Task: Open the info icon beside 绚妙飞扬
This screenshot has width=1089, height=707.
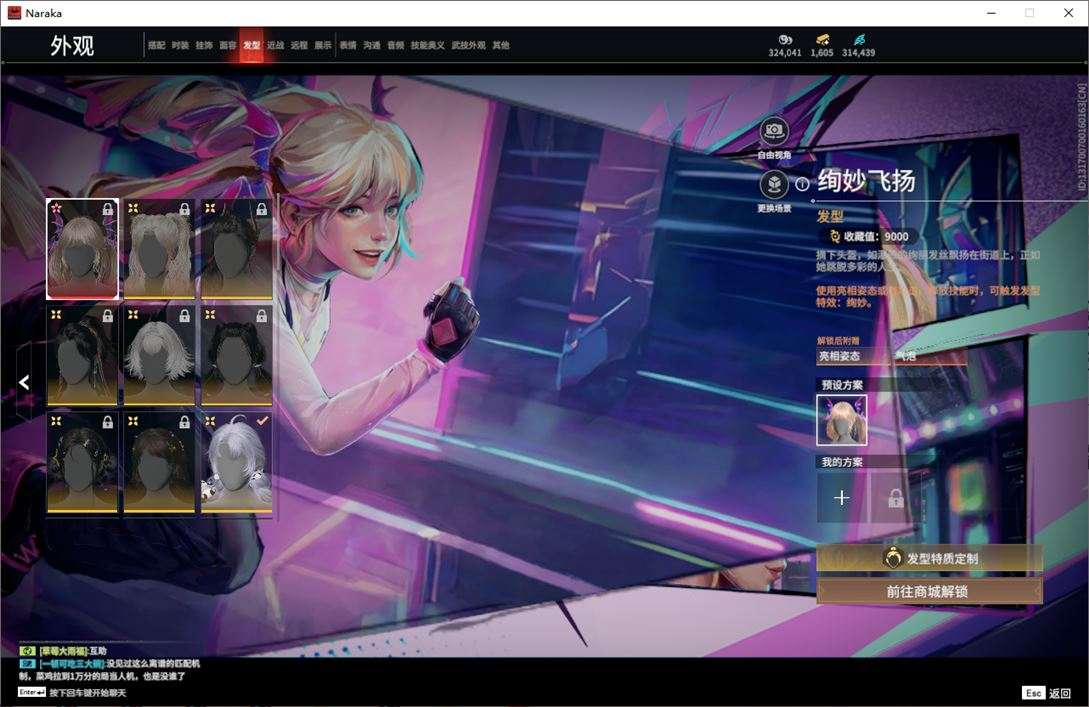Action: [x=802, y=184]
